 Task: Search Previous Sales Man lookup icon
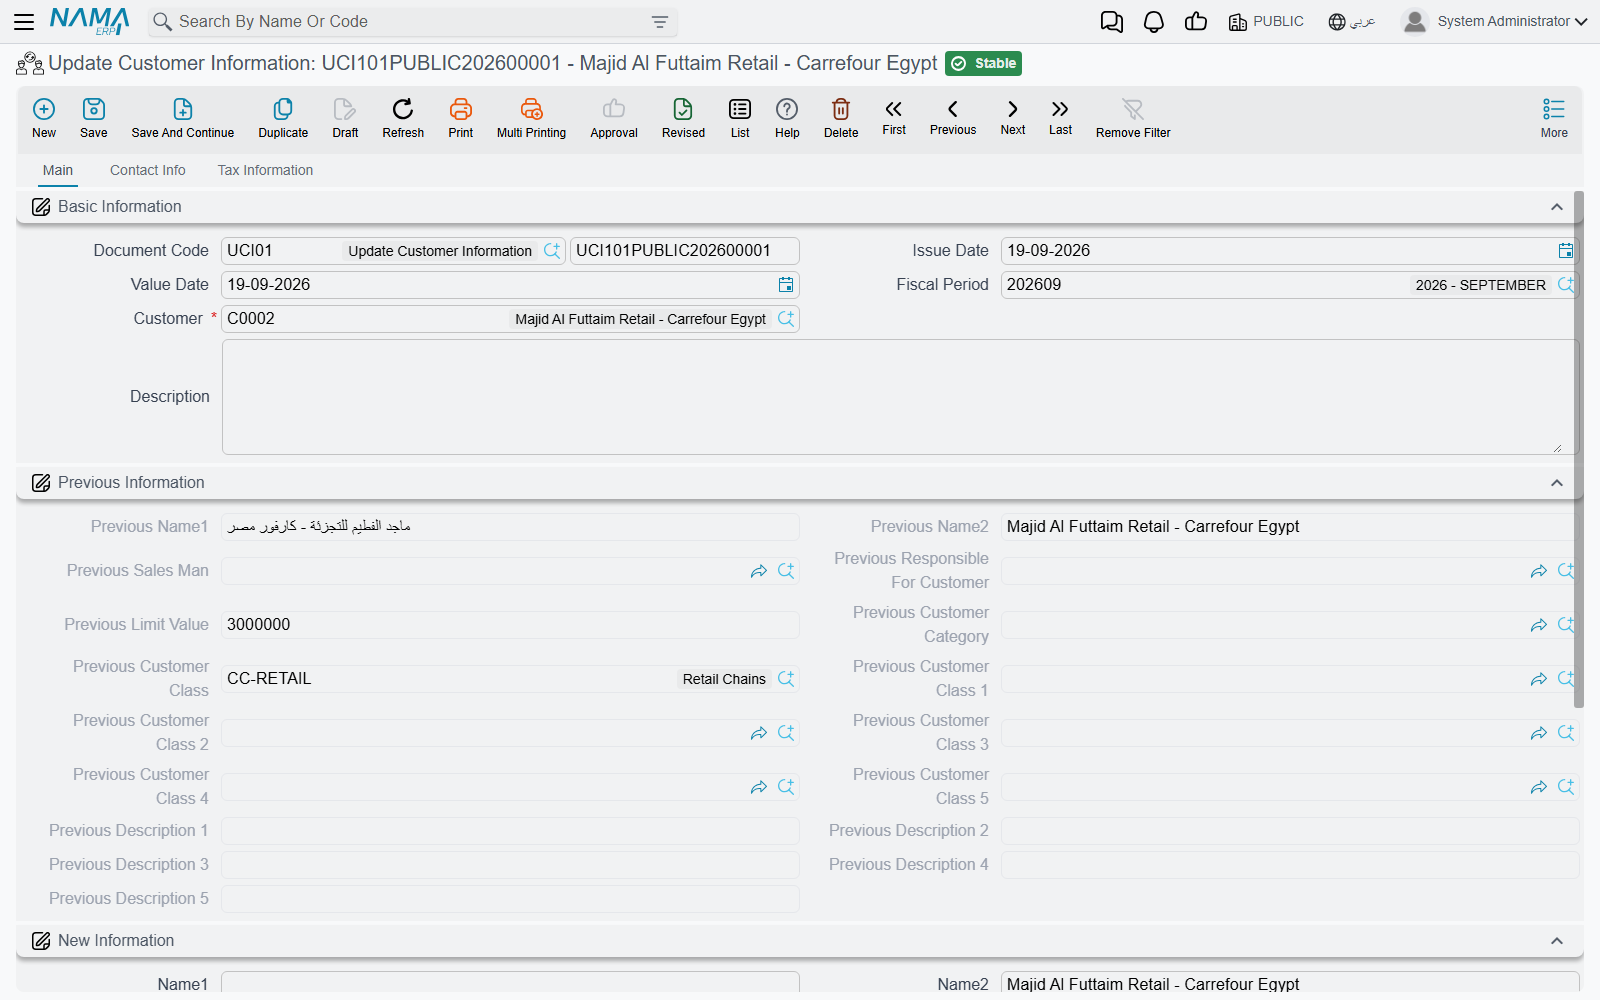pos(786,571)
